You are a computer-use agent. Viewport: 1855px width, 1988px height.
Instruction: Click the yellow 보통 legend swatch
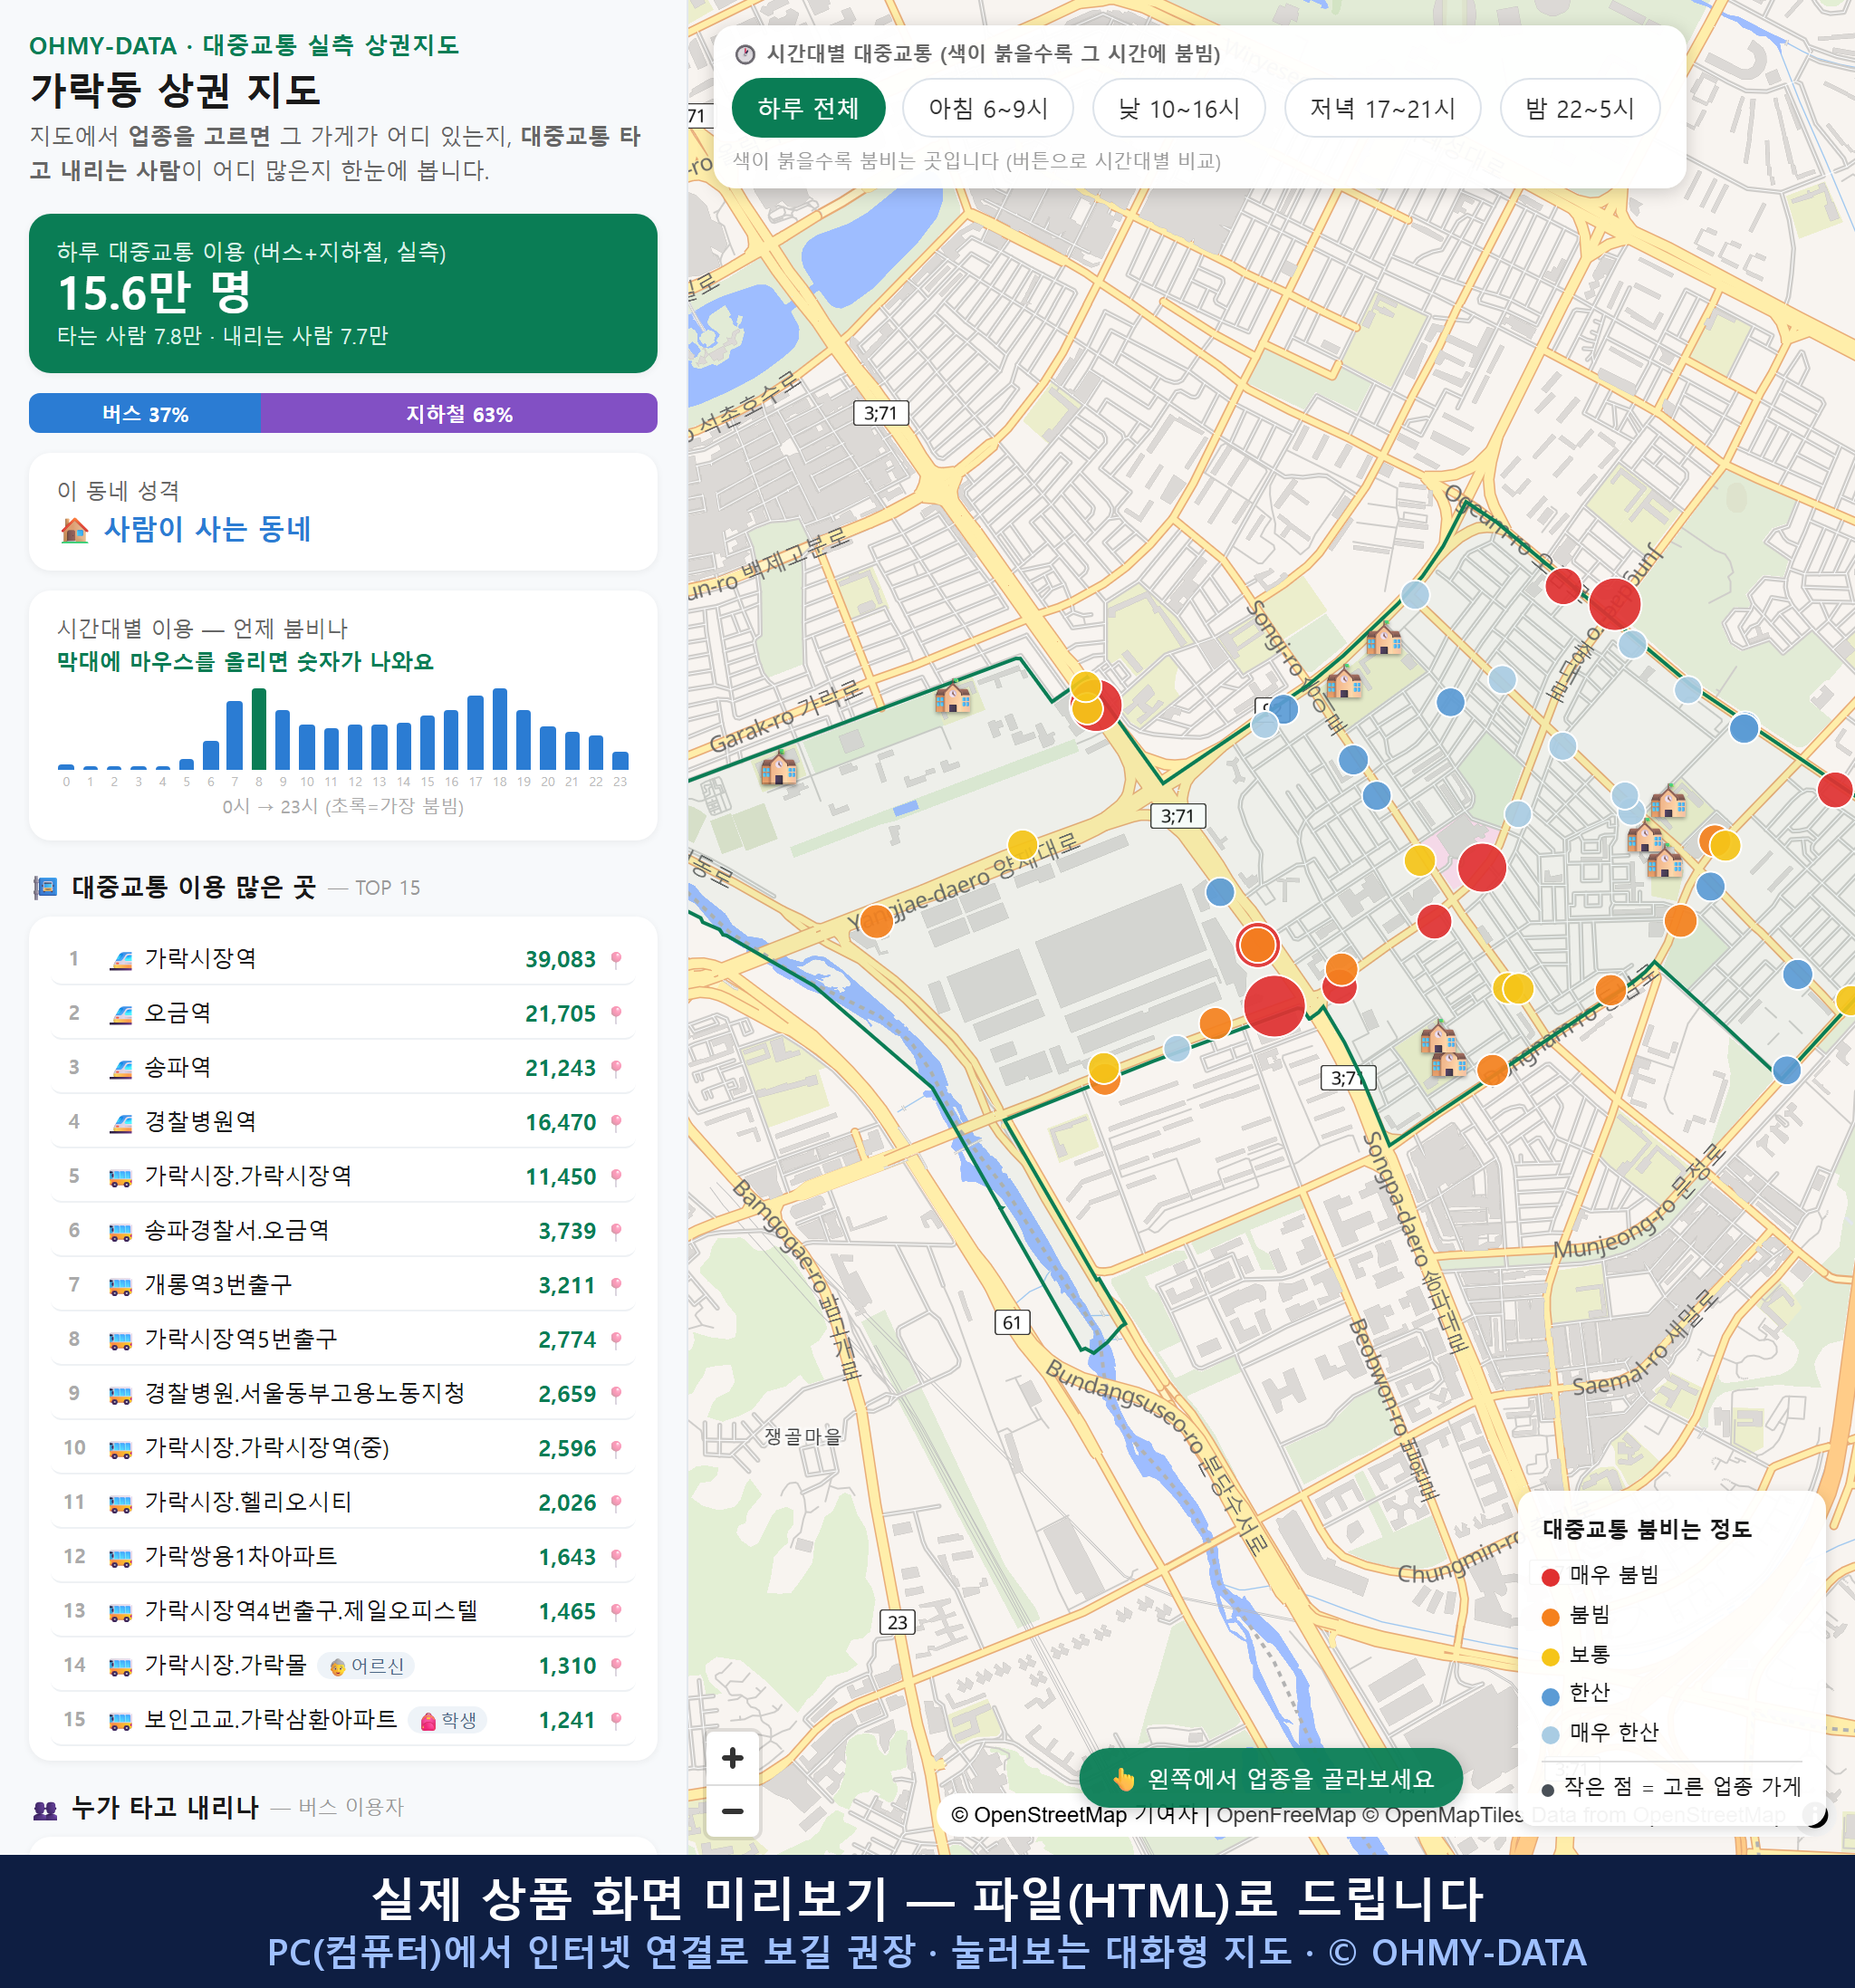pos(1550,1657)
